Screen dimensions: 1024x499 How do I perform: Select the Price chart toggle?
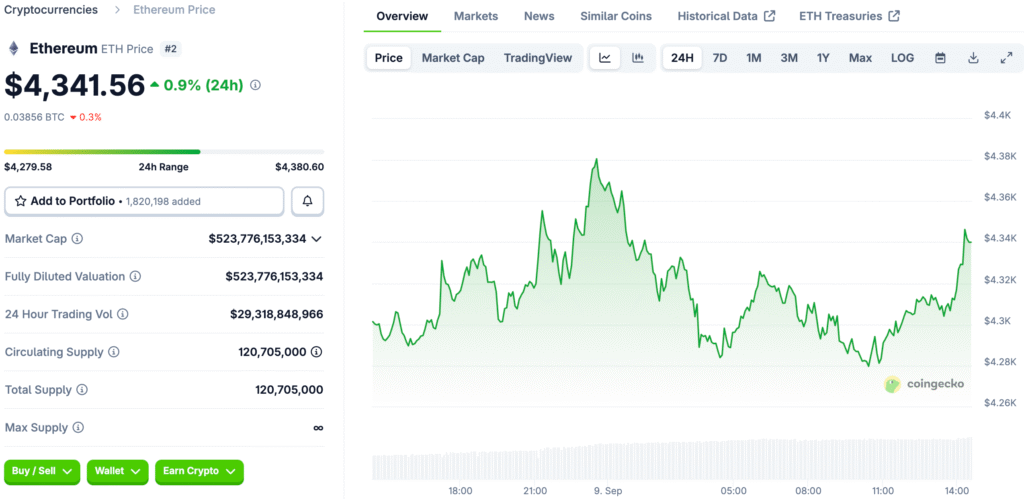click(389, 58)
